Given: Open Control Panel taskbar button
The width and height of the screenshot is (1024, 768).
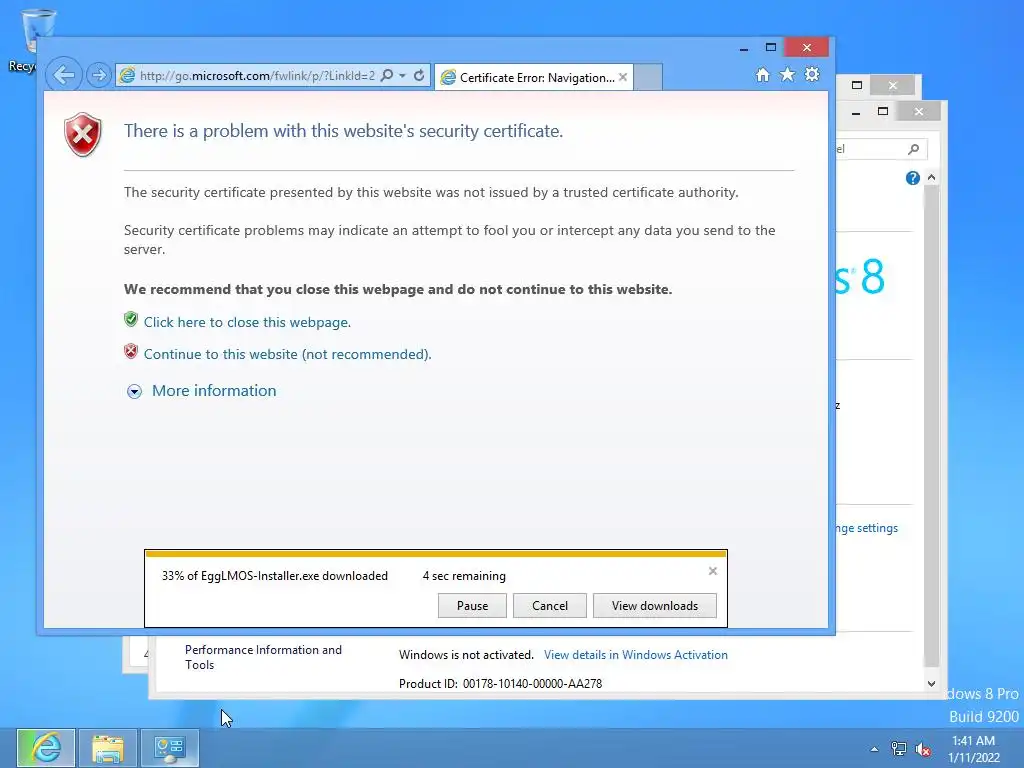Looking at the screenshot, I should click(170, 748).
